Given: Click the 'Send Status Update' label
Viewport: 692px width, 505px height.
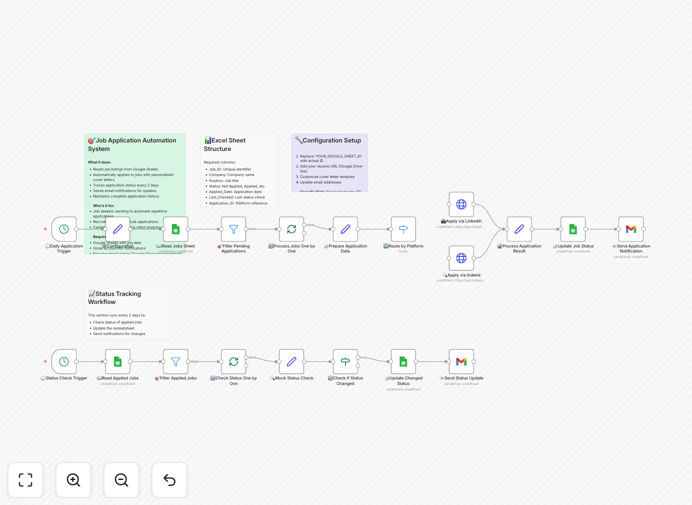Looking at the screenshot, I should tap(462, 378).
